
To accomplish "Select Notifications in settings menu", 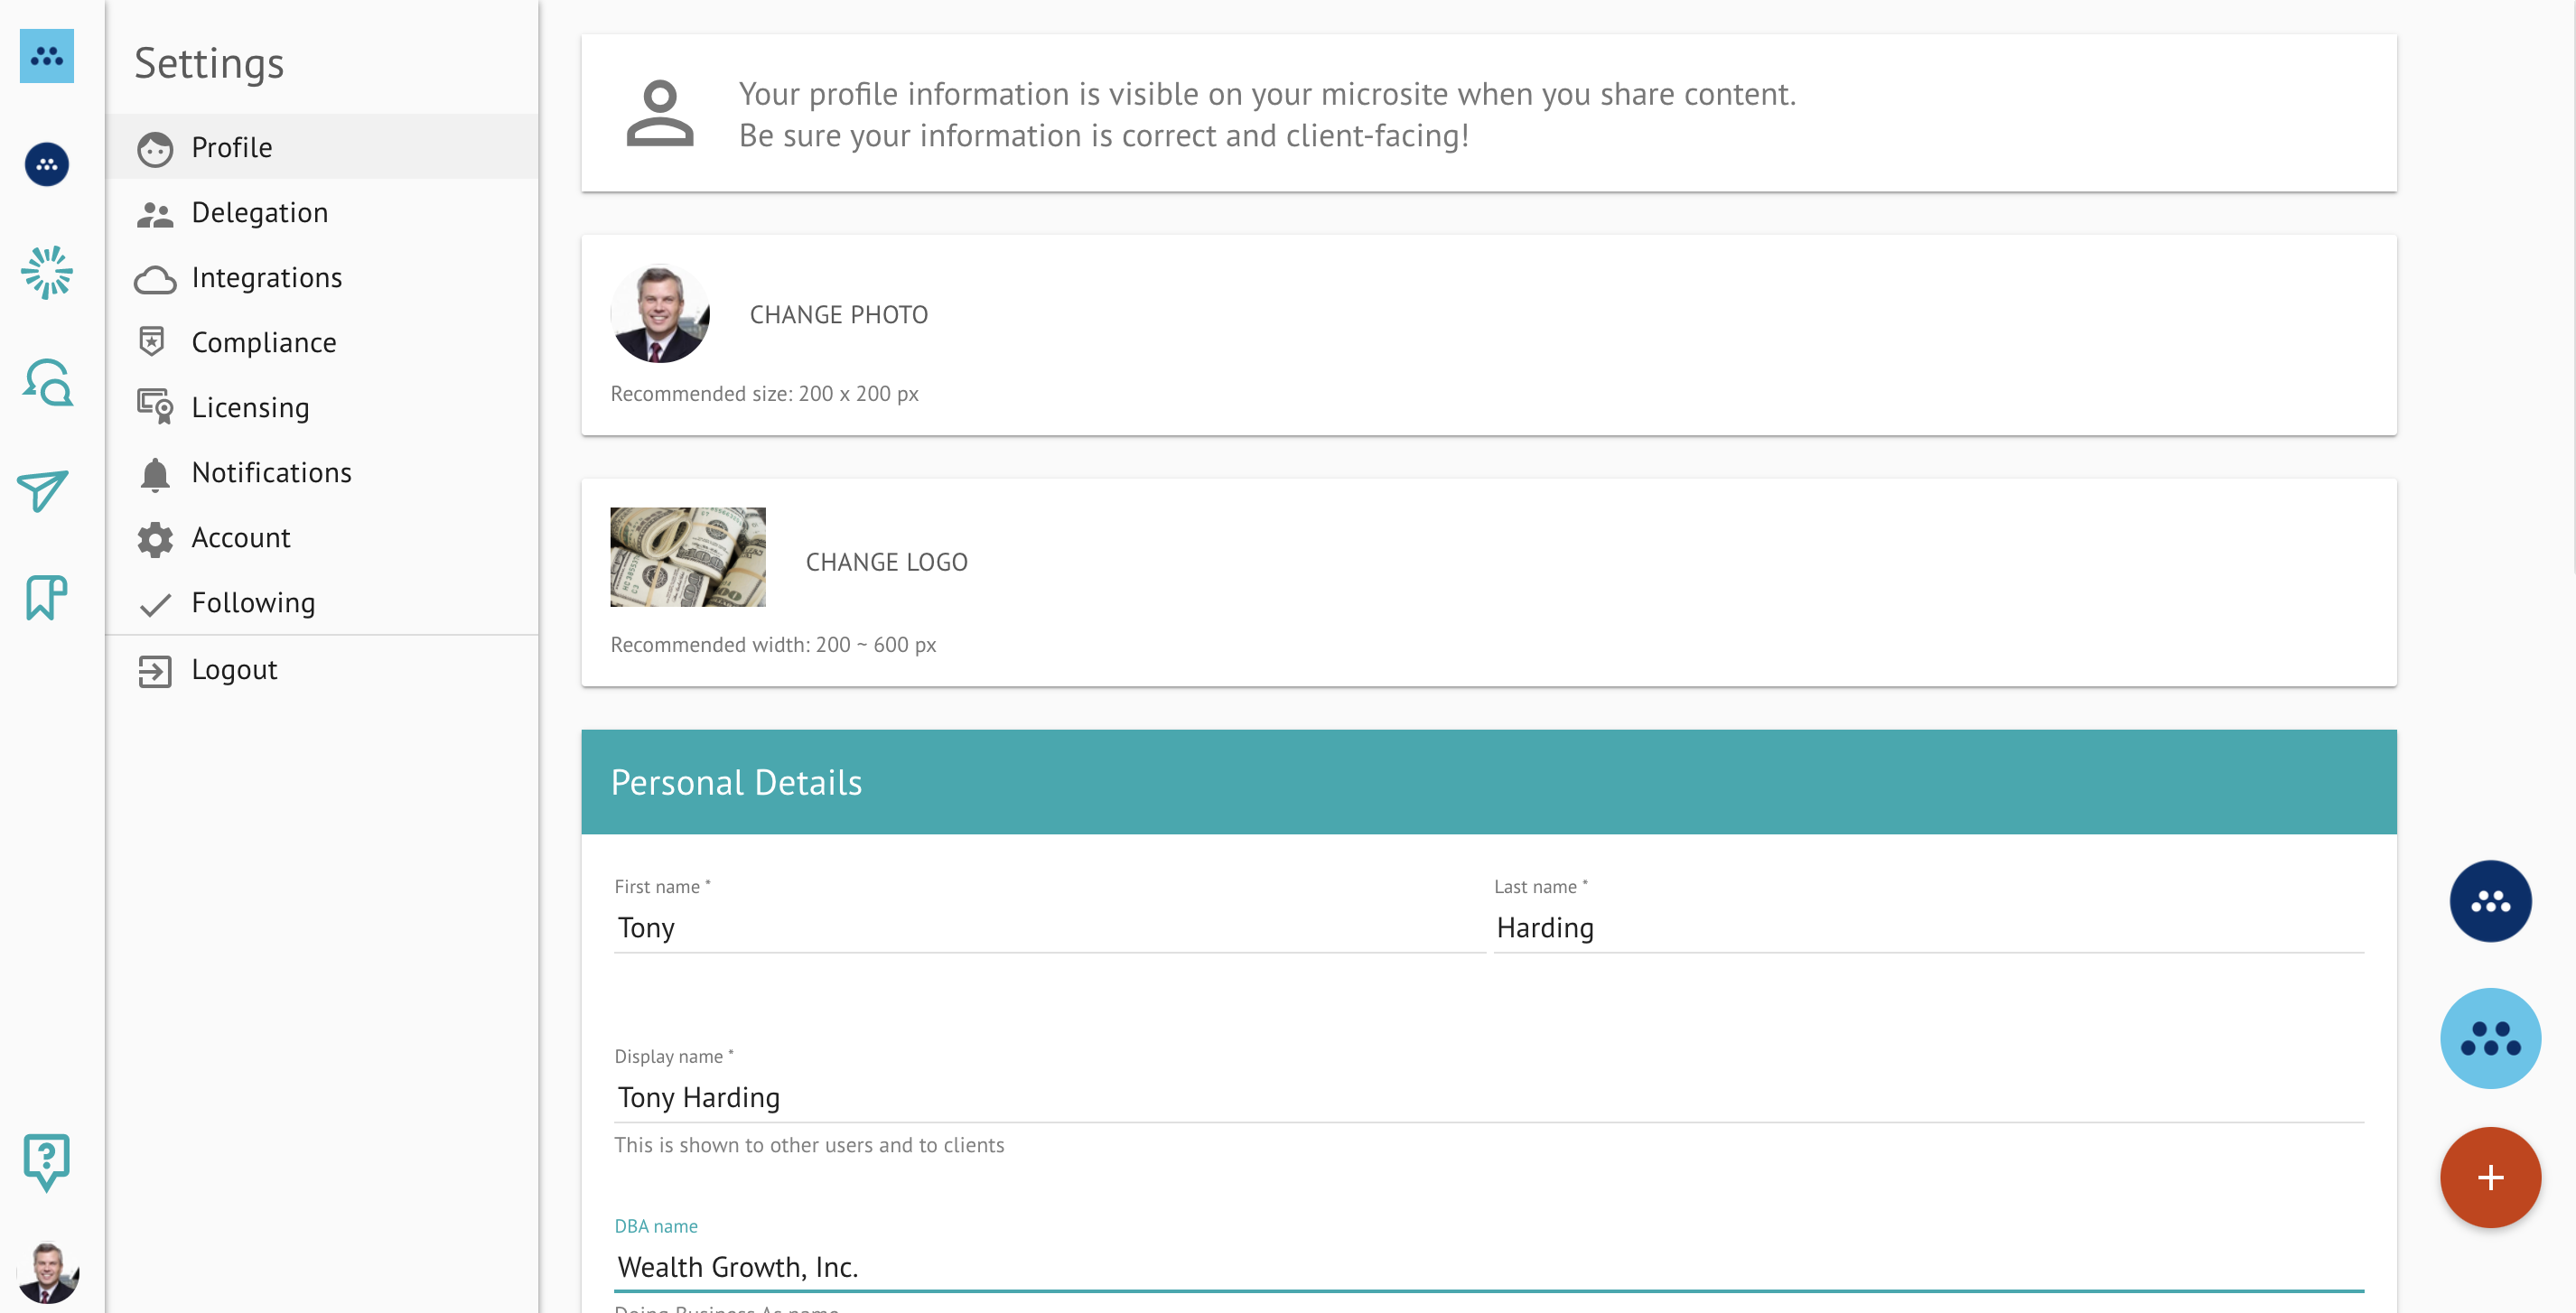I will click(271, 472).
